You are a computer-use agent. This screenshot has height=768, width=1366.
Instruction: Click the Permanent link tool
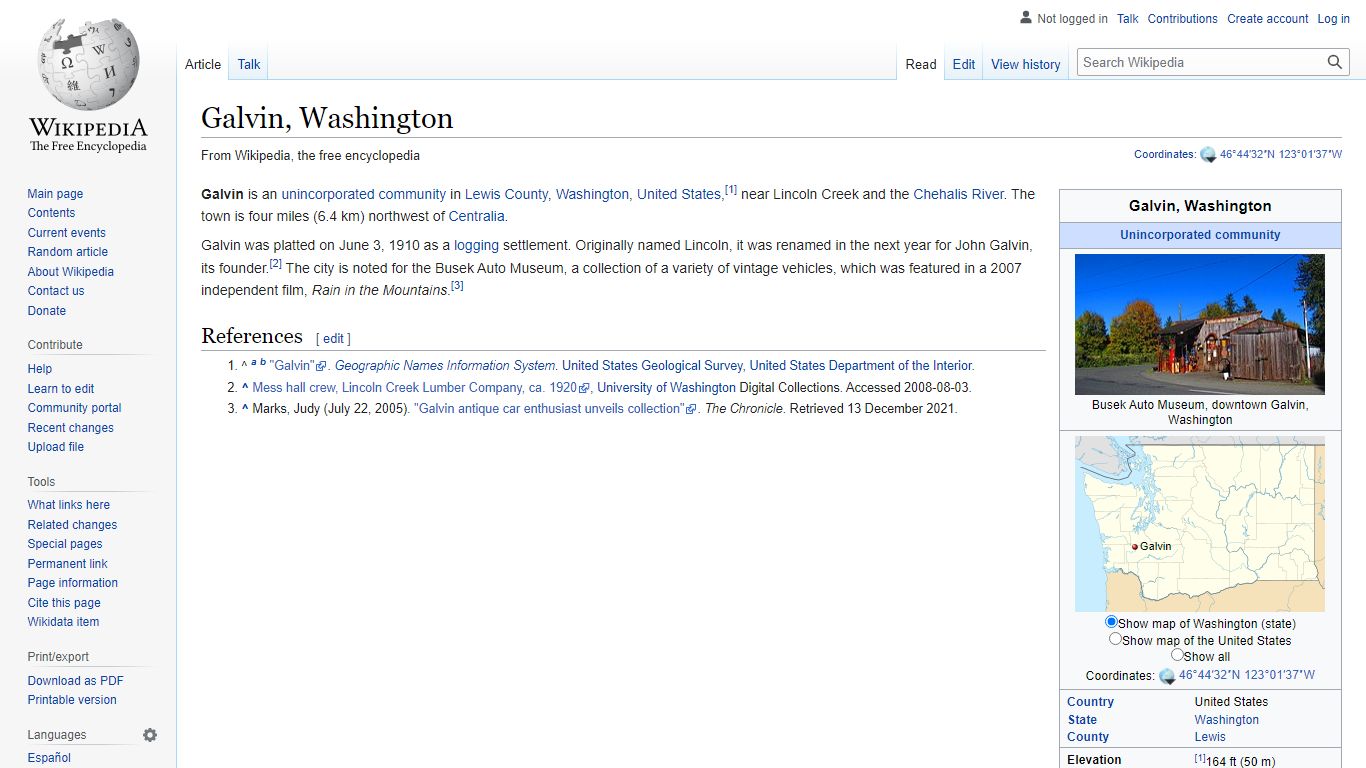[67, 564]
